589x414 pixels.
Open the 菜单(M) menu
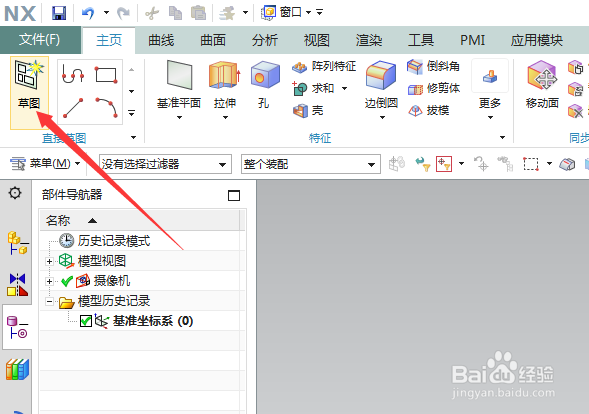(x=45, y=163)
